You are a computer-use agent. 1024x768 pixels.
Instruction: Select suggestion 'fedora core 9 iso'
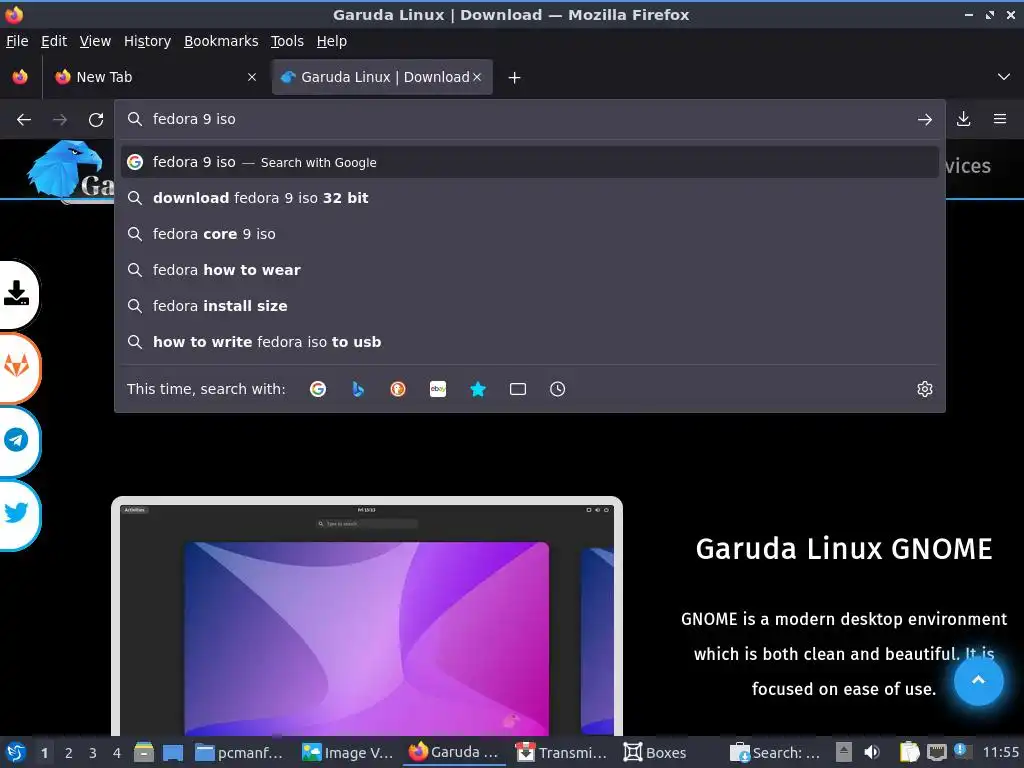(530, 234)
